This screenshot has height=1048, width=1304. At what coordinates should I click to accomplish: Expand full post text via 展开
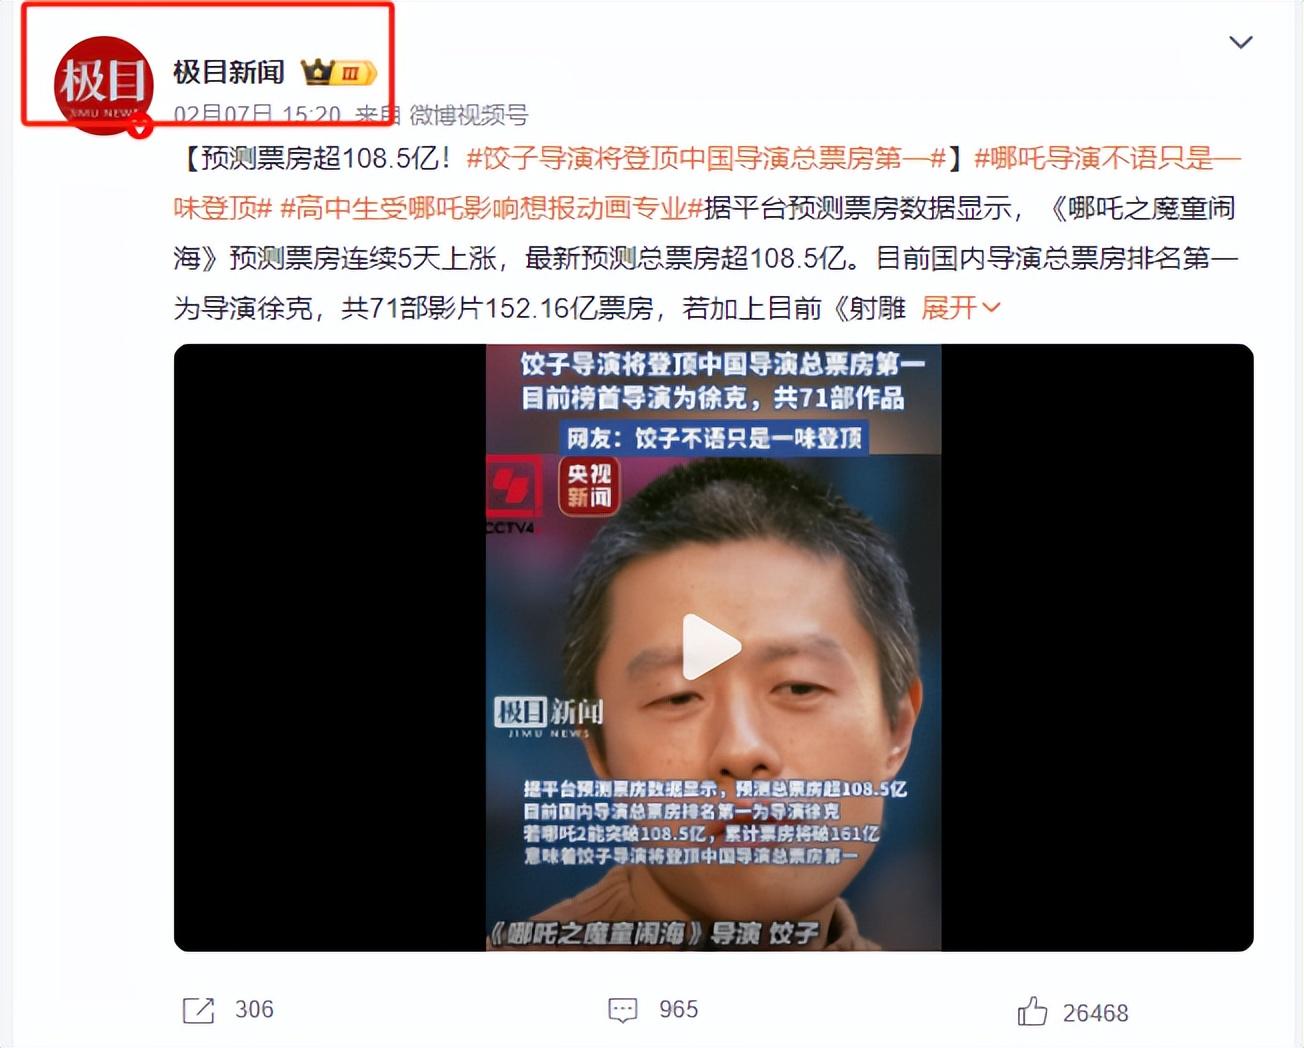[x=960, y=308]
